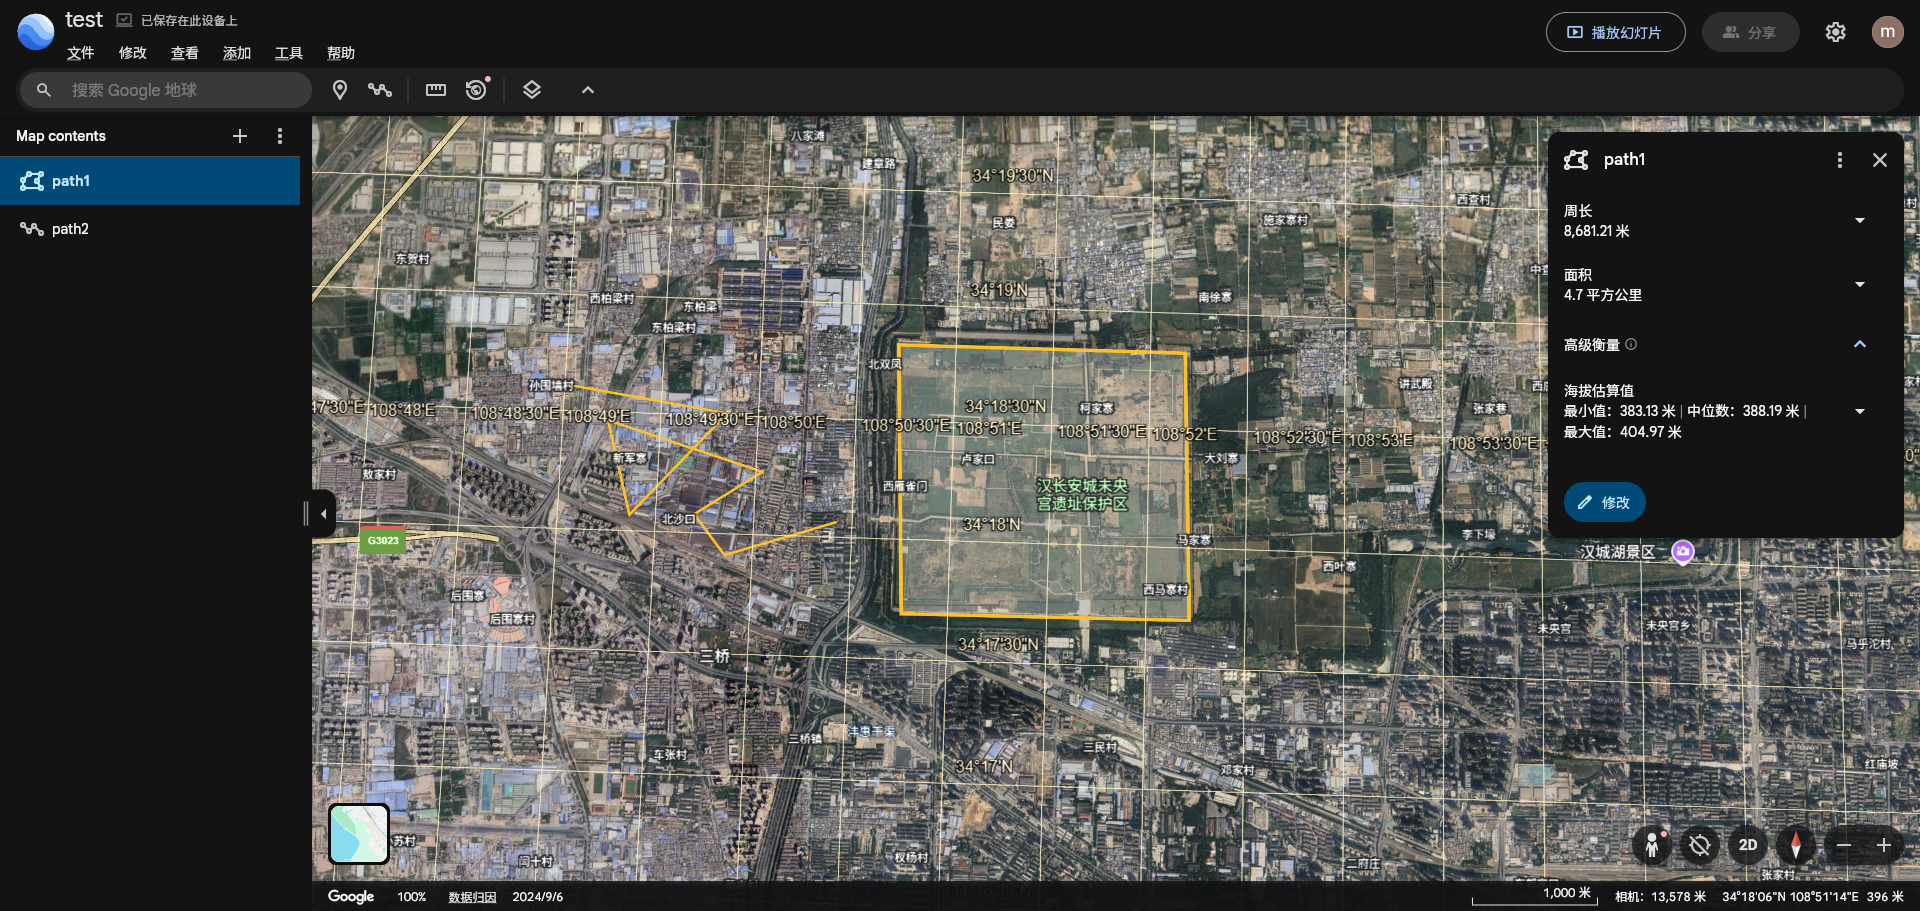The width and height of the screenshot is (1920, 911).
Task: Open the historical imagery tool
Action: tap(477, 90)
